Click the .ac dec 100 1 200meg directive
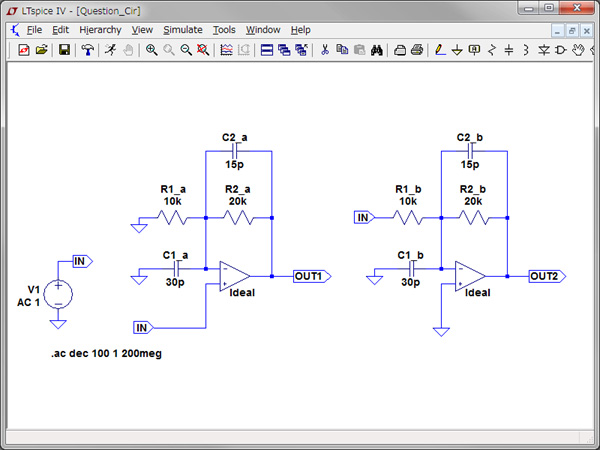 click(x=104, y=355)
